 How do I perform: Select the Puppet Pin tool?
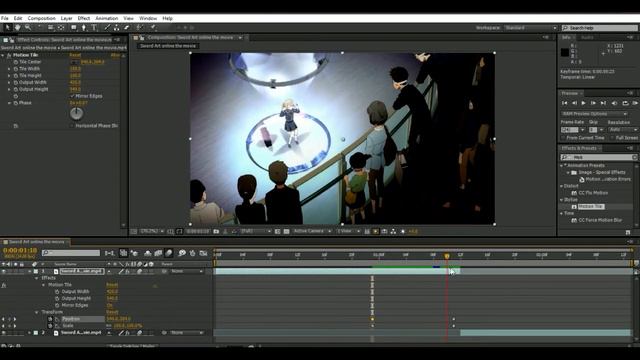(x=153, y=28)
